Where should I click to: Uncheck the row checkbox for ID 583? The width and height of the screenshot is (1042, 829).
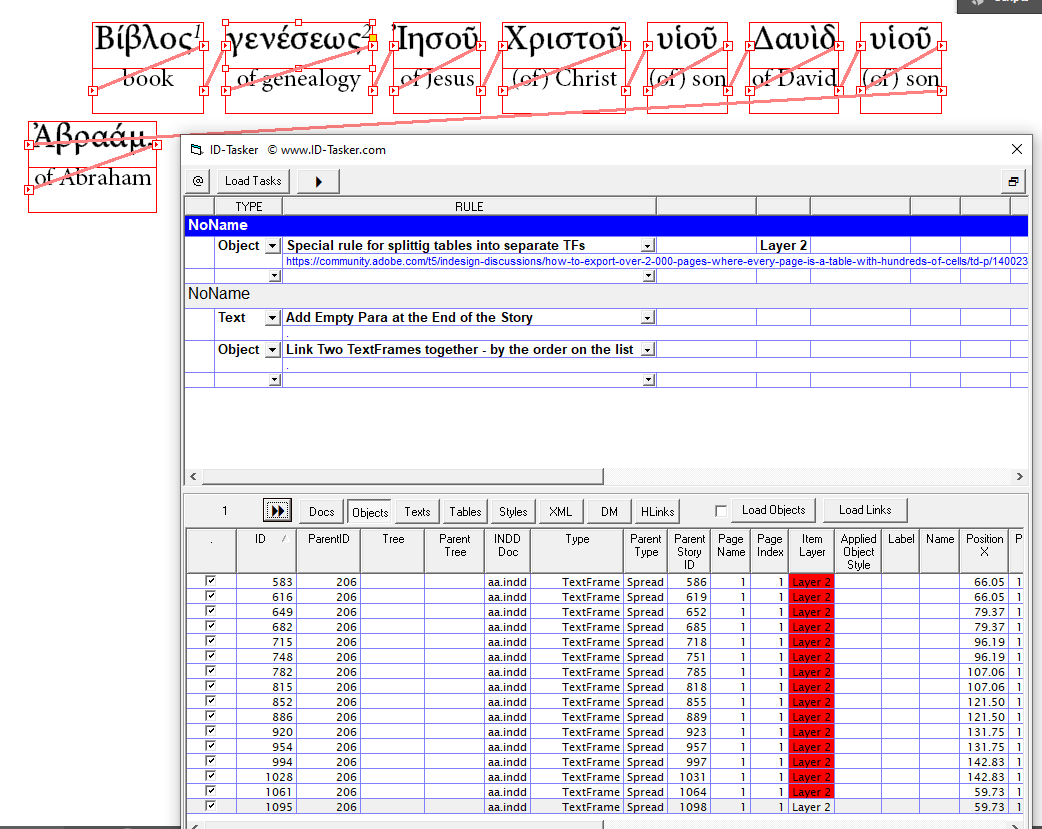pyautogui.click(x=209, y=581)
